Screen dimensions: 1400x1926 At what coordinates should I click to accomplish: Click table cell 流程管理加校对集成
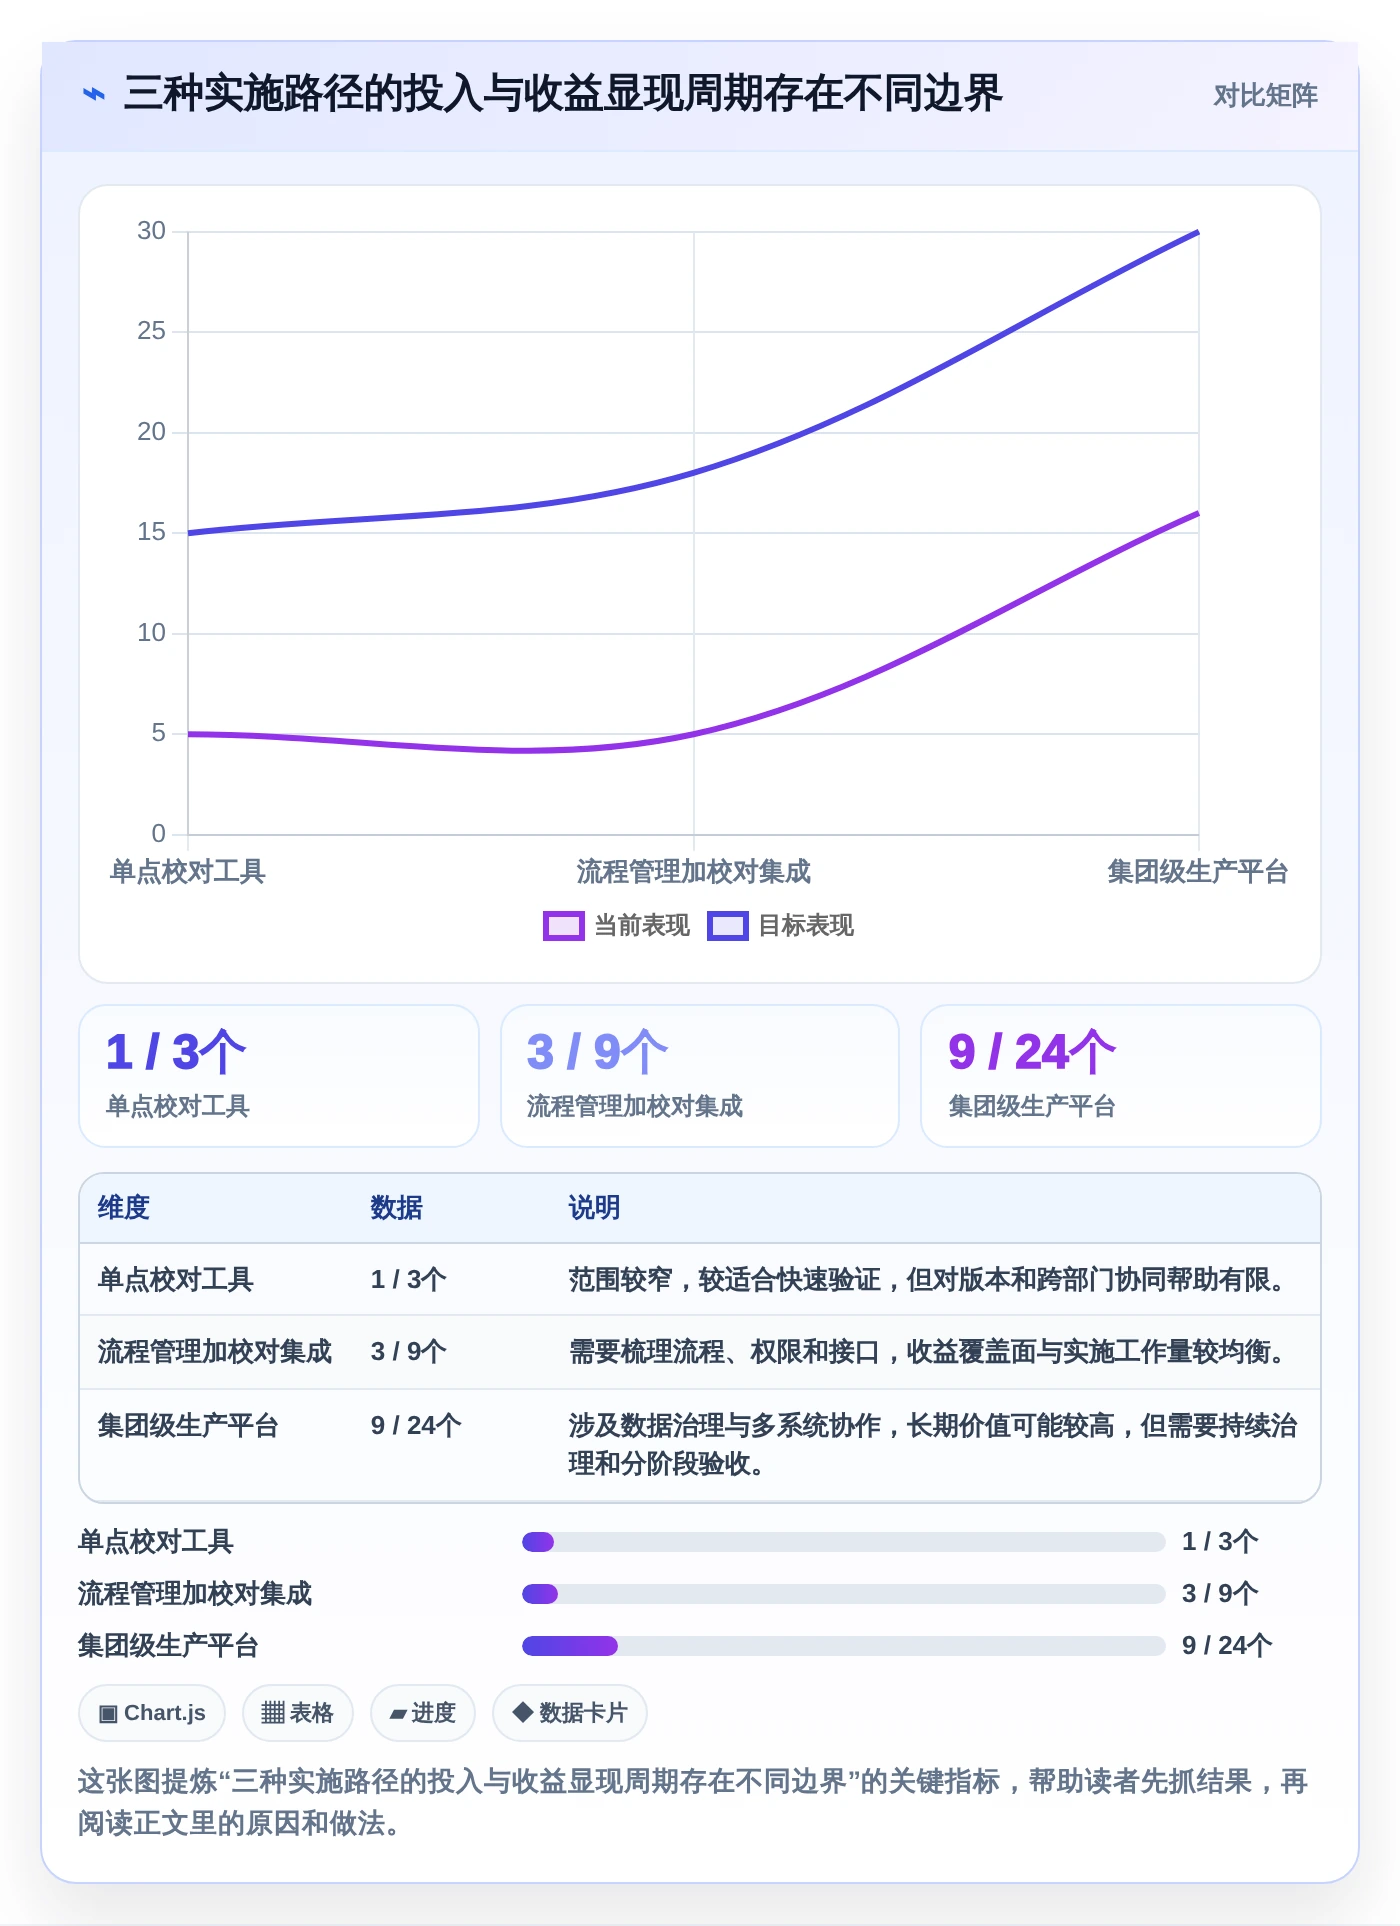215,1352
